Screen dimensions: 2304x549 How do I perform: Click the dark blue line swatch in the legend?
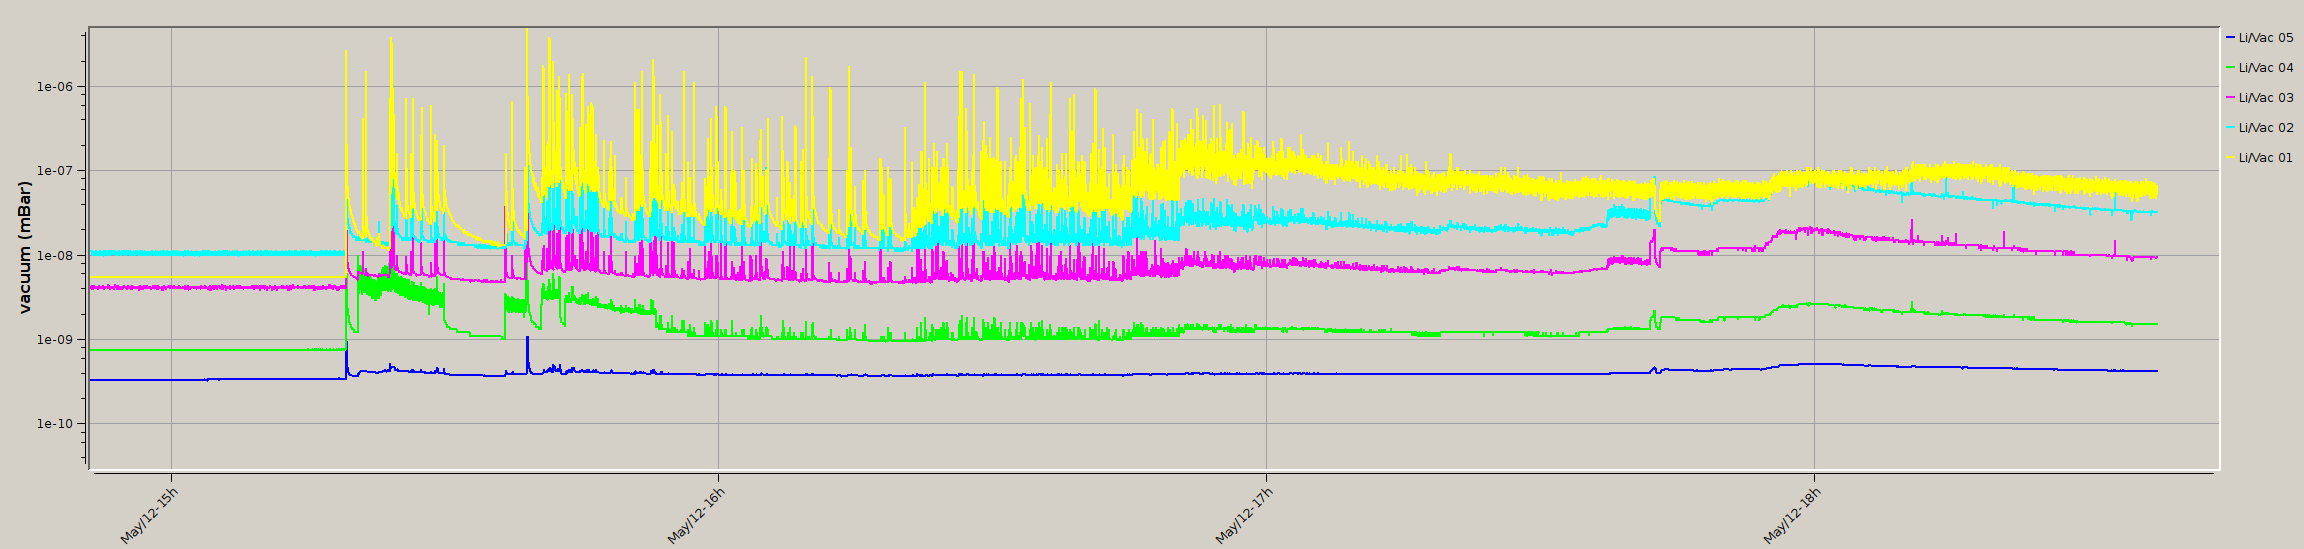2230,38
